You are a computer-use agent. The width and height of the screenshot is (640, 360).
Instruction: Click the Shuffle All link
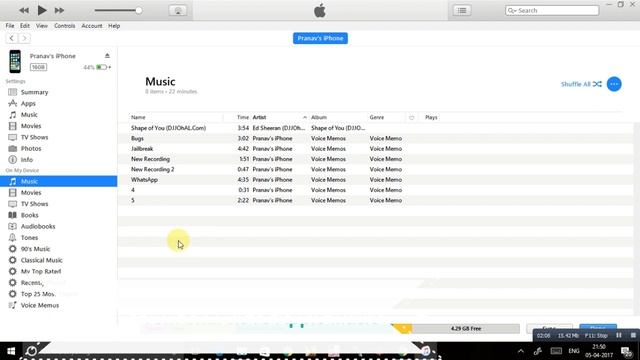[x=581, y=84]
